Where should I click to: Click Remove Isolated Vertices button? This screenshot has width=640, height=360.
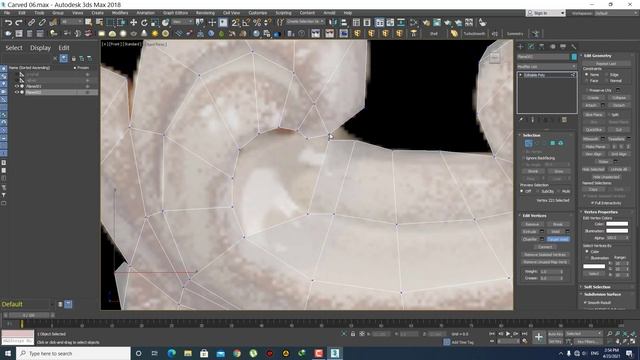(545, 255)
